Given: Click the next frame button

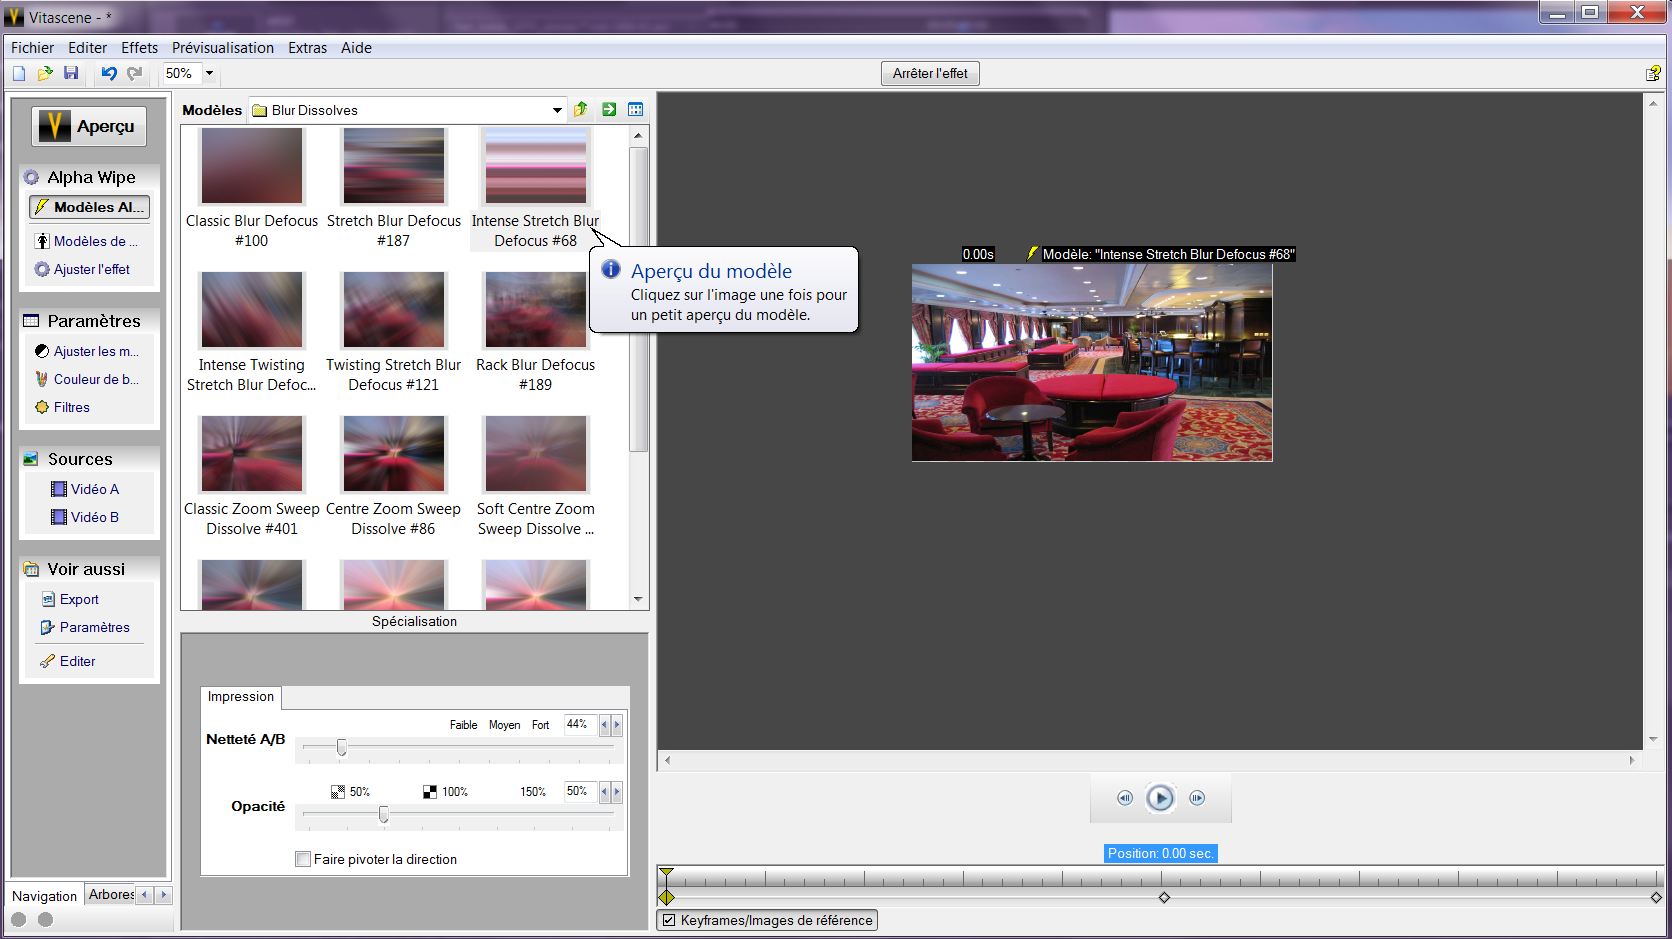Looking at the screenshot, I should point(1197,798).
